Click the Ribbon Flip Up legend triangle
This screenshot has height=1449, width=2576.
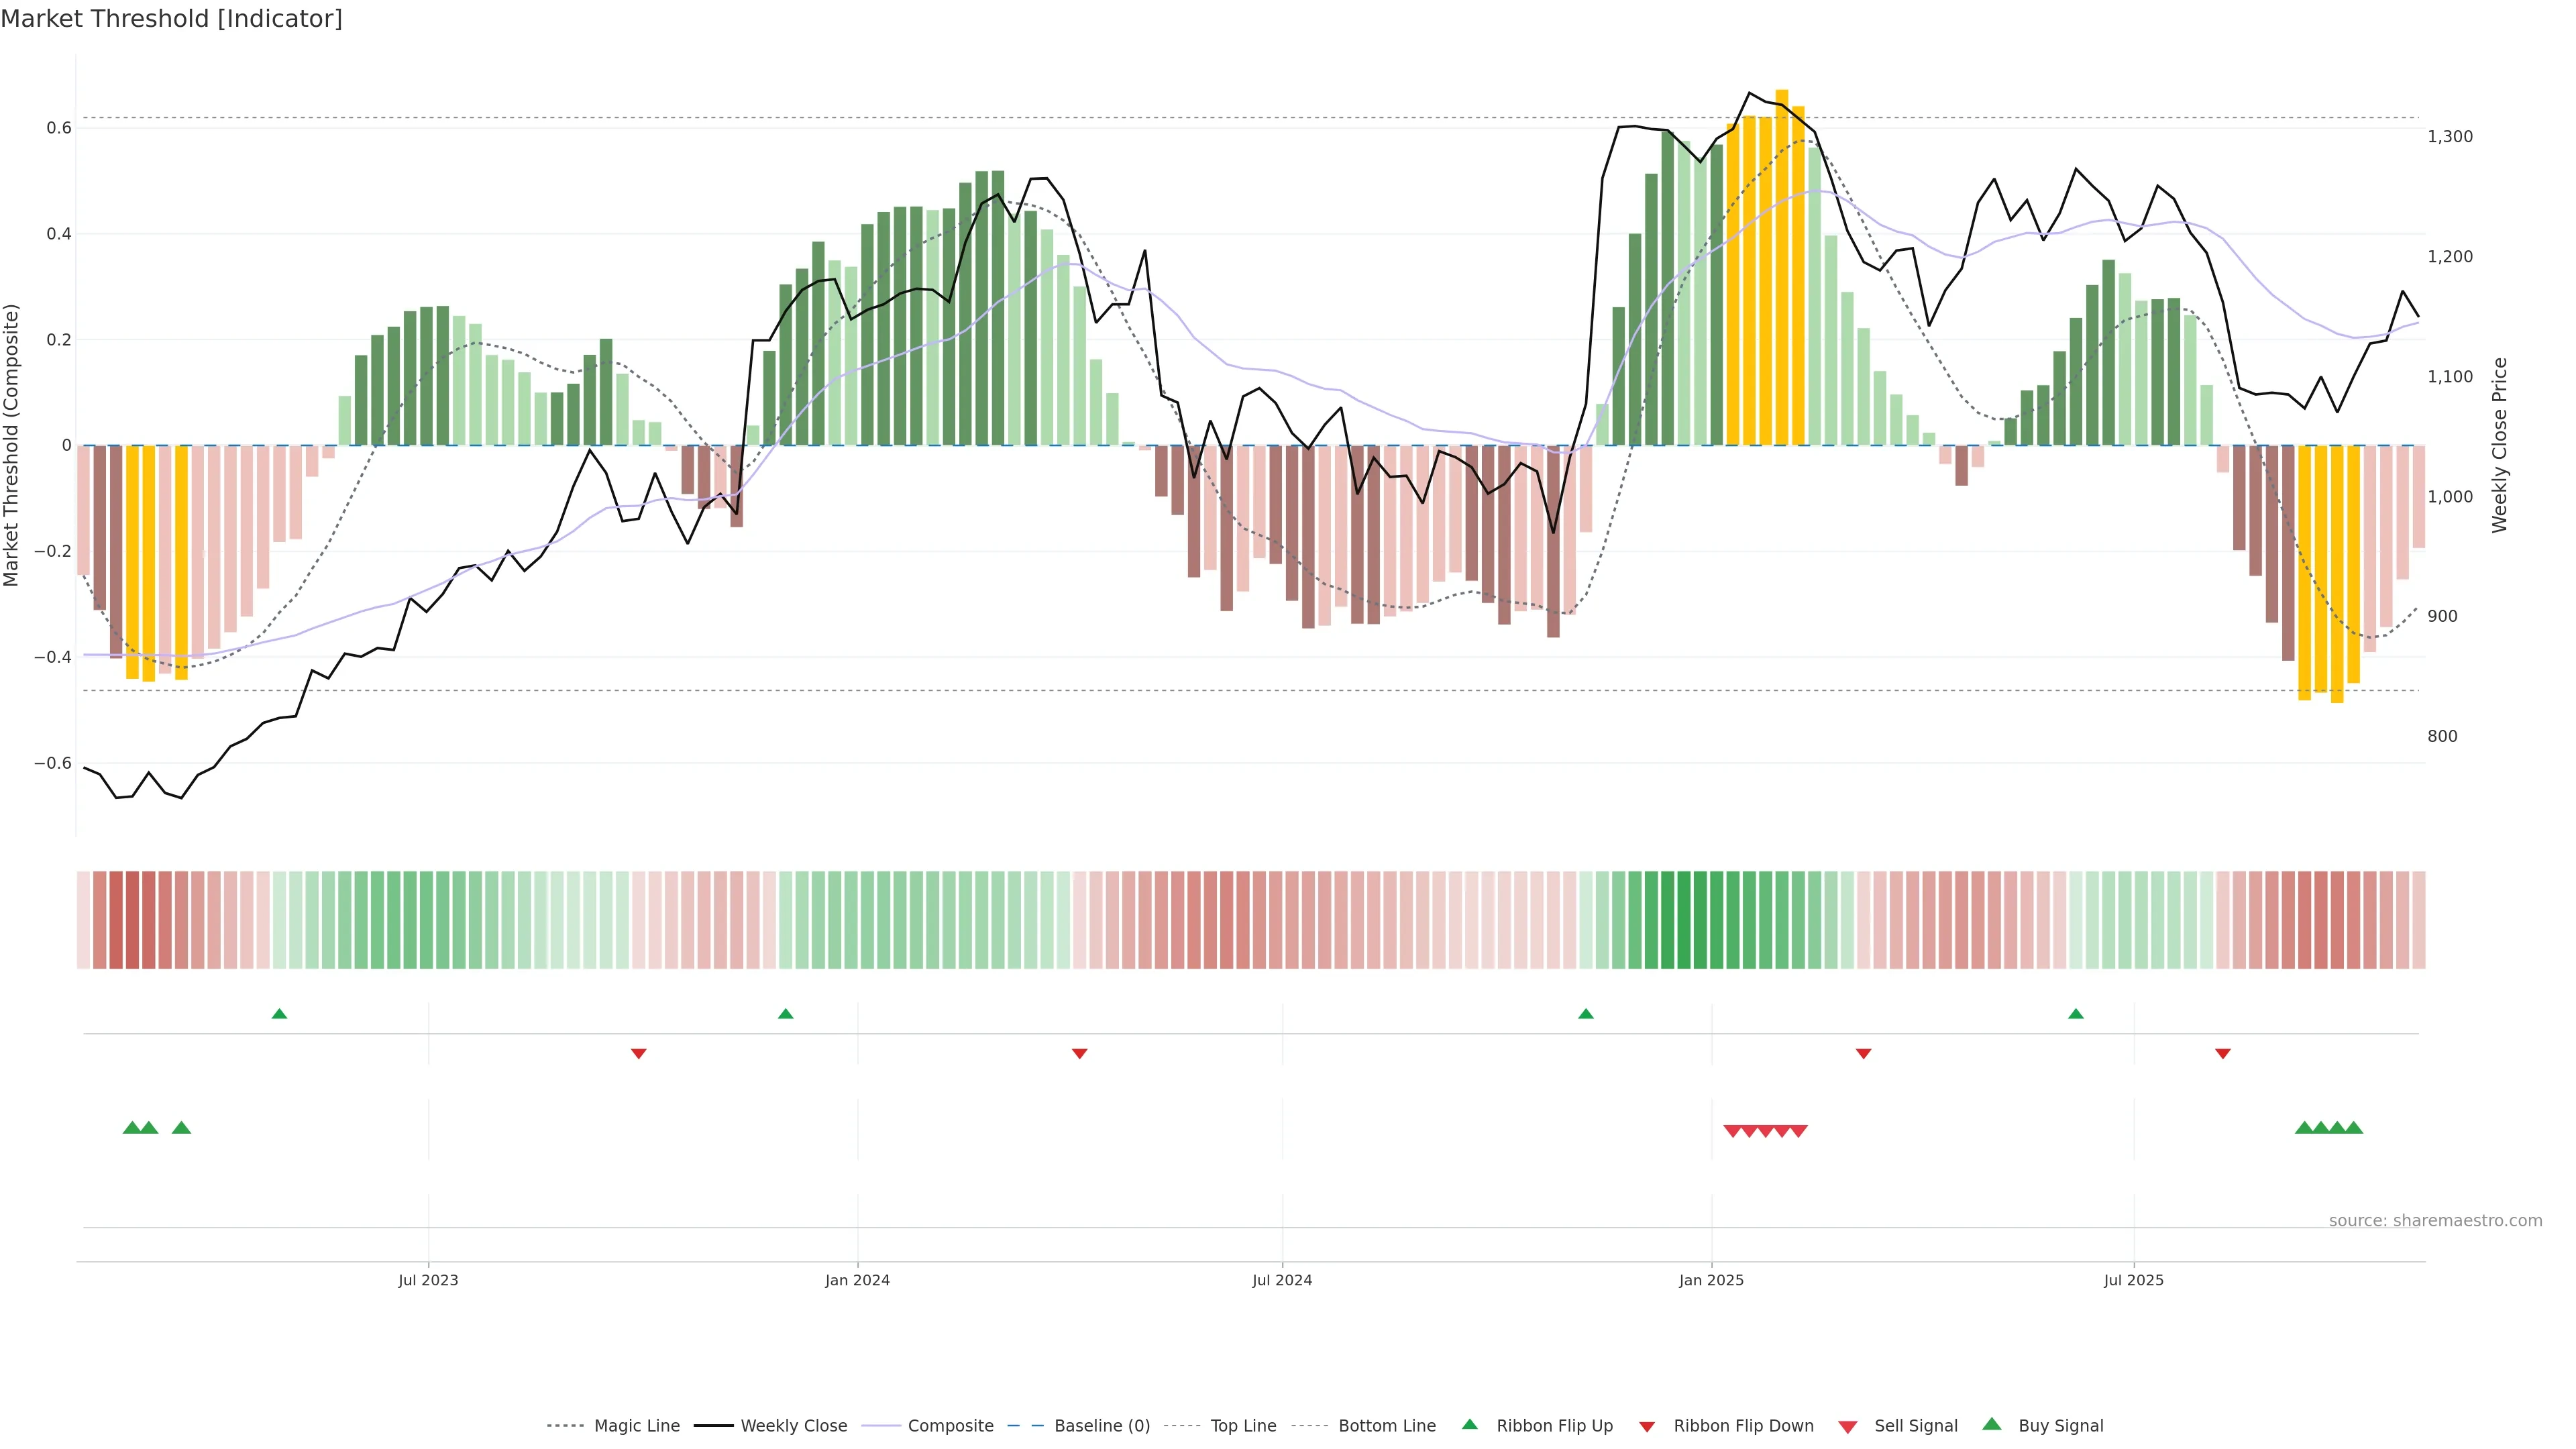point(1469,1424)
